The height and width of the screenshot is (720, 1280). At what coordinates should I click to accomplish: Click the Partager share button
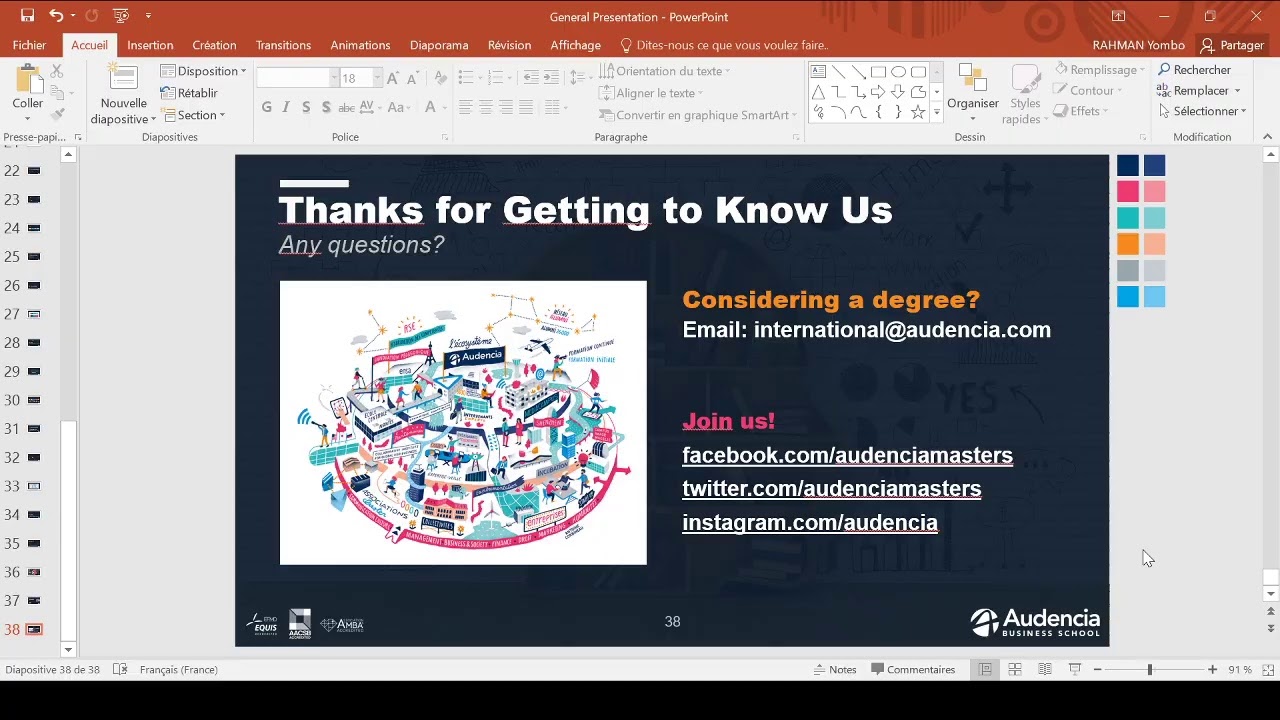(x=1232, y=45)
